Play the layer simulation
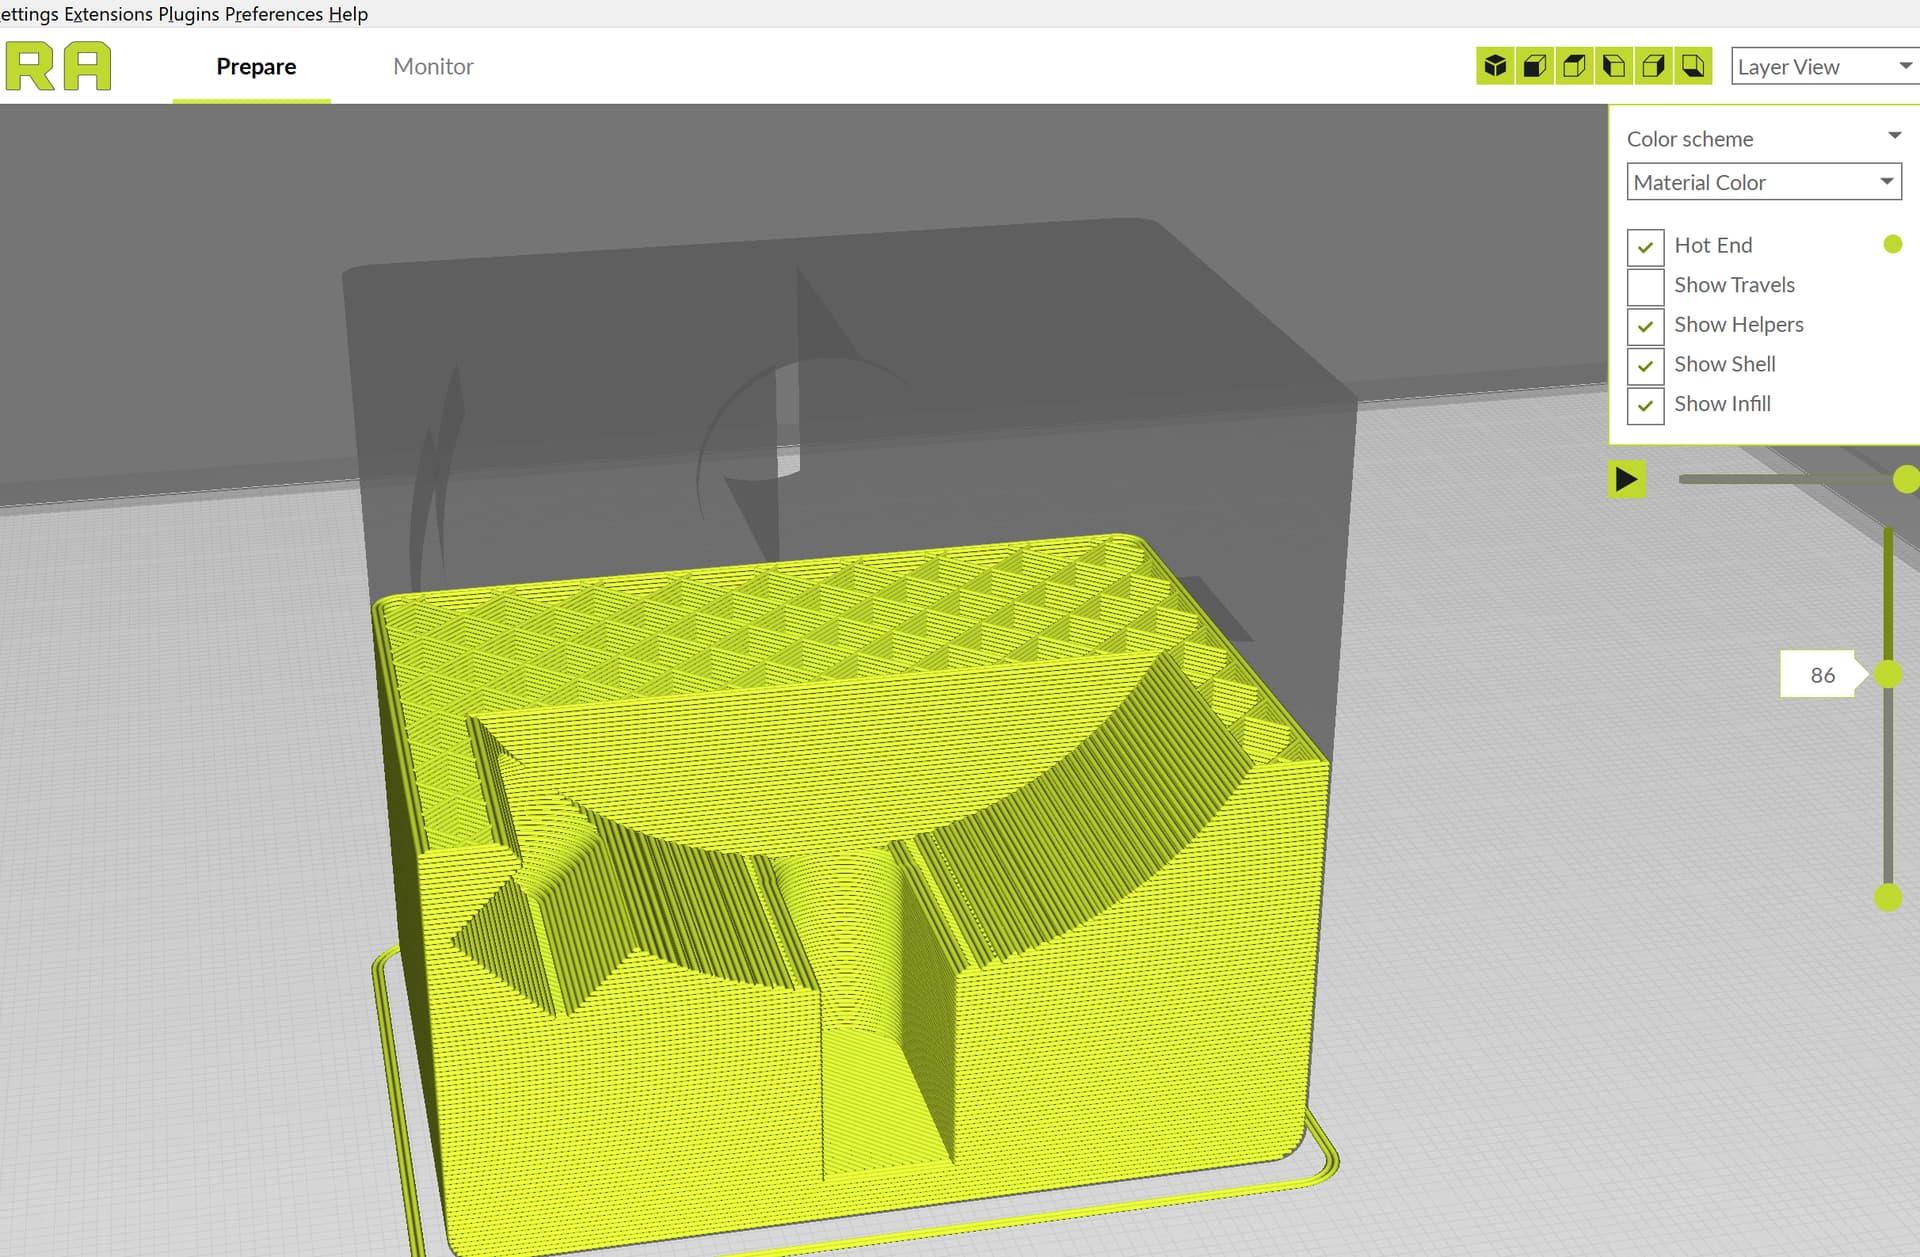This screenshot has height=1257, width=1920. point(1626,480)
